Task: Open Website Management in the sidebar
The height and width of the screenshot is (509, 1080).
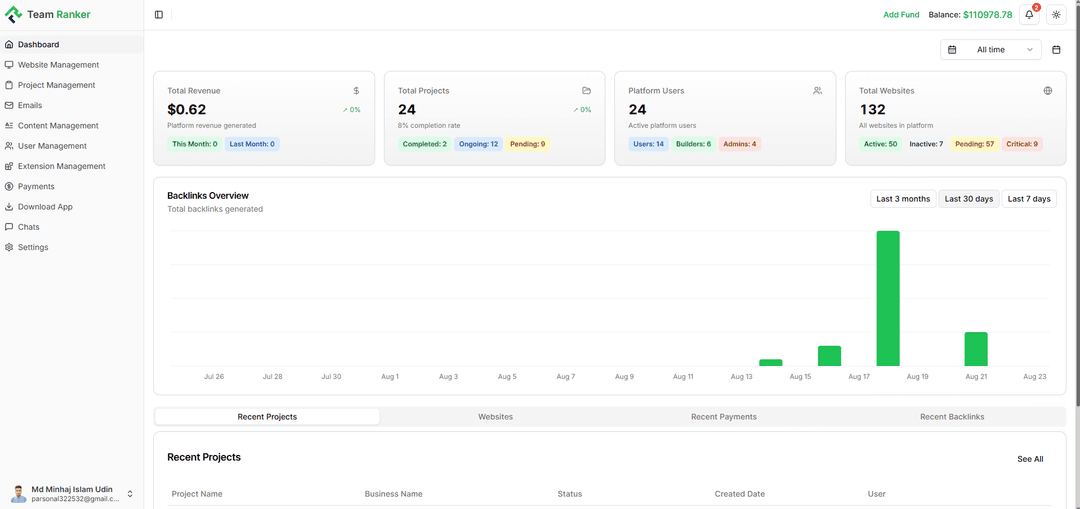Action: (x=58, y=65)
